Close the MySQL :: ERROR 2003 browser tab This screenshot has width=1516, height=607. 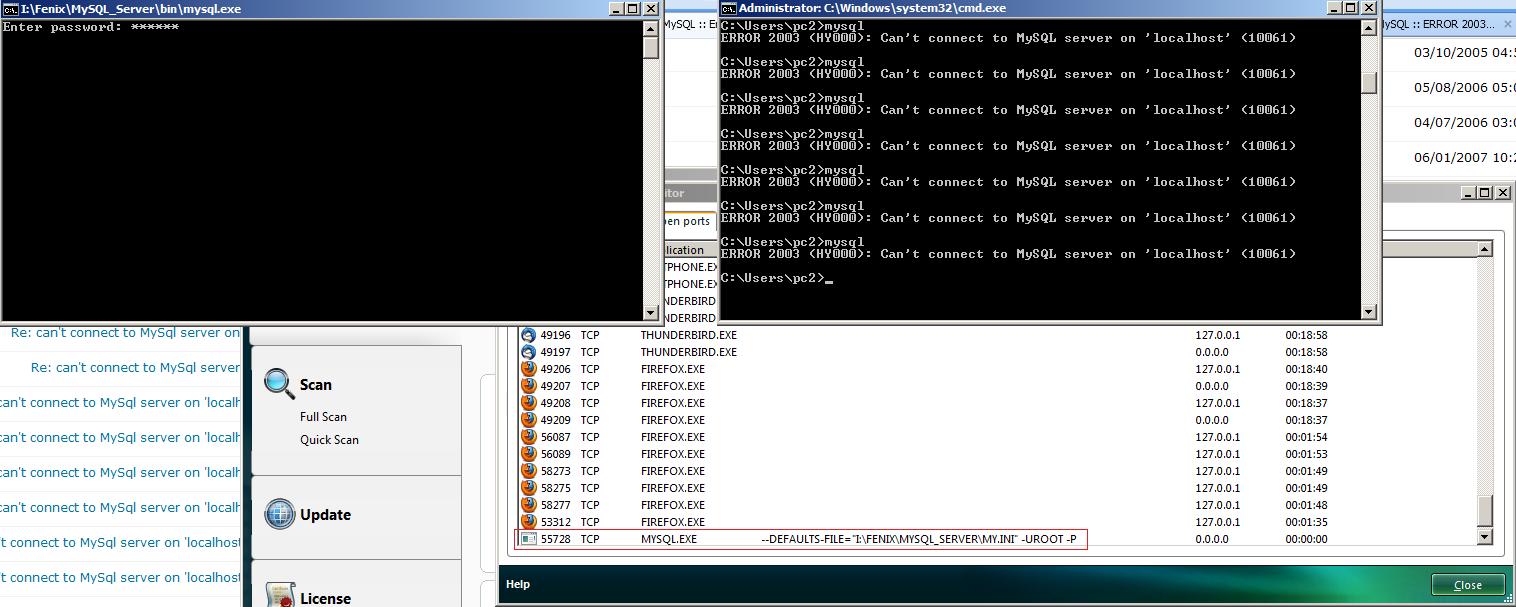(1505, 24)
